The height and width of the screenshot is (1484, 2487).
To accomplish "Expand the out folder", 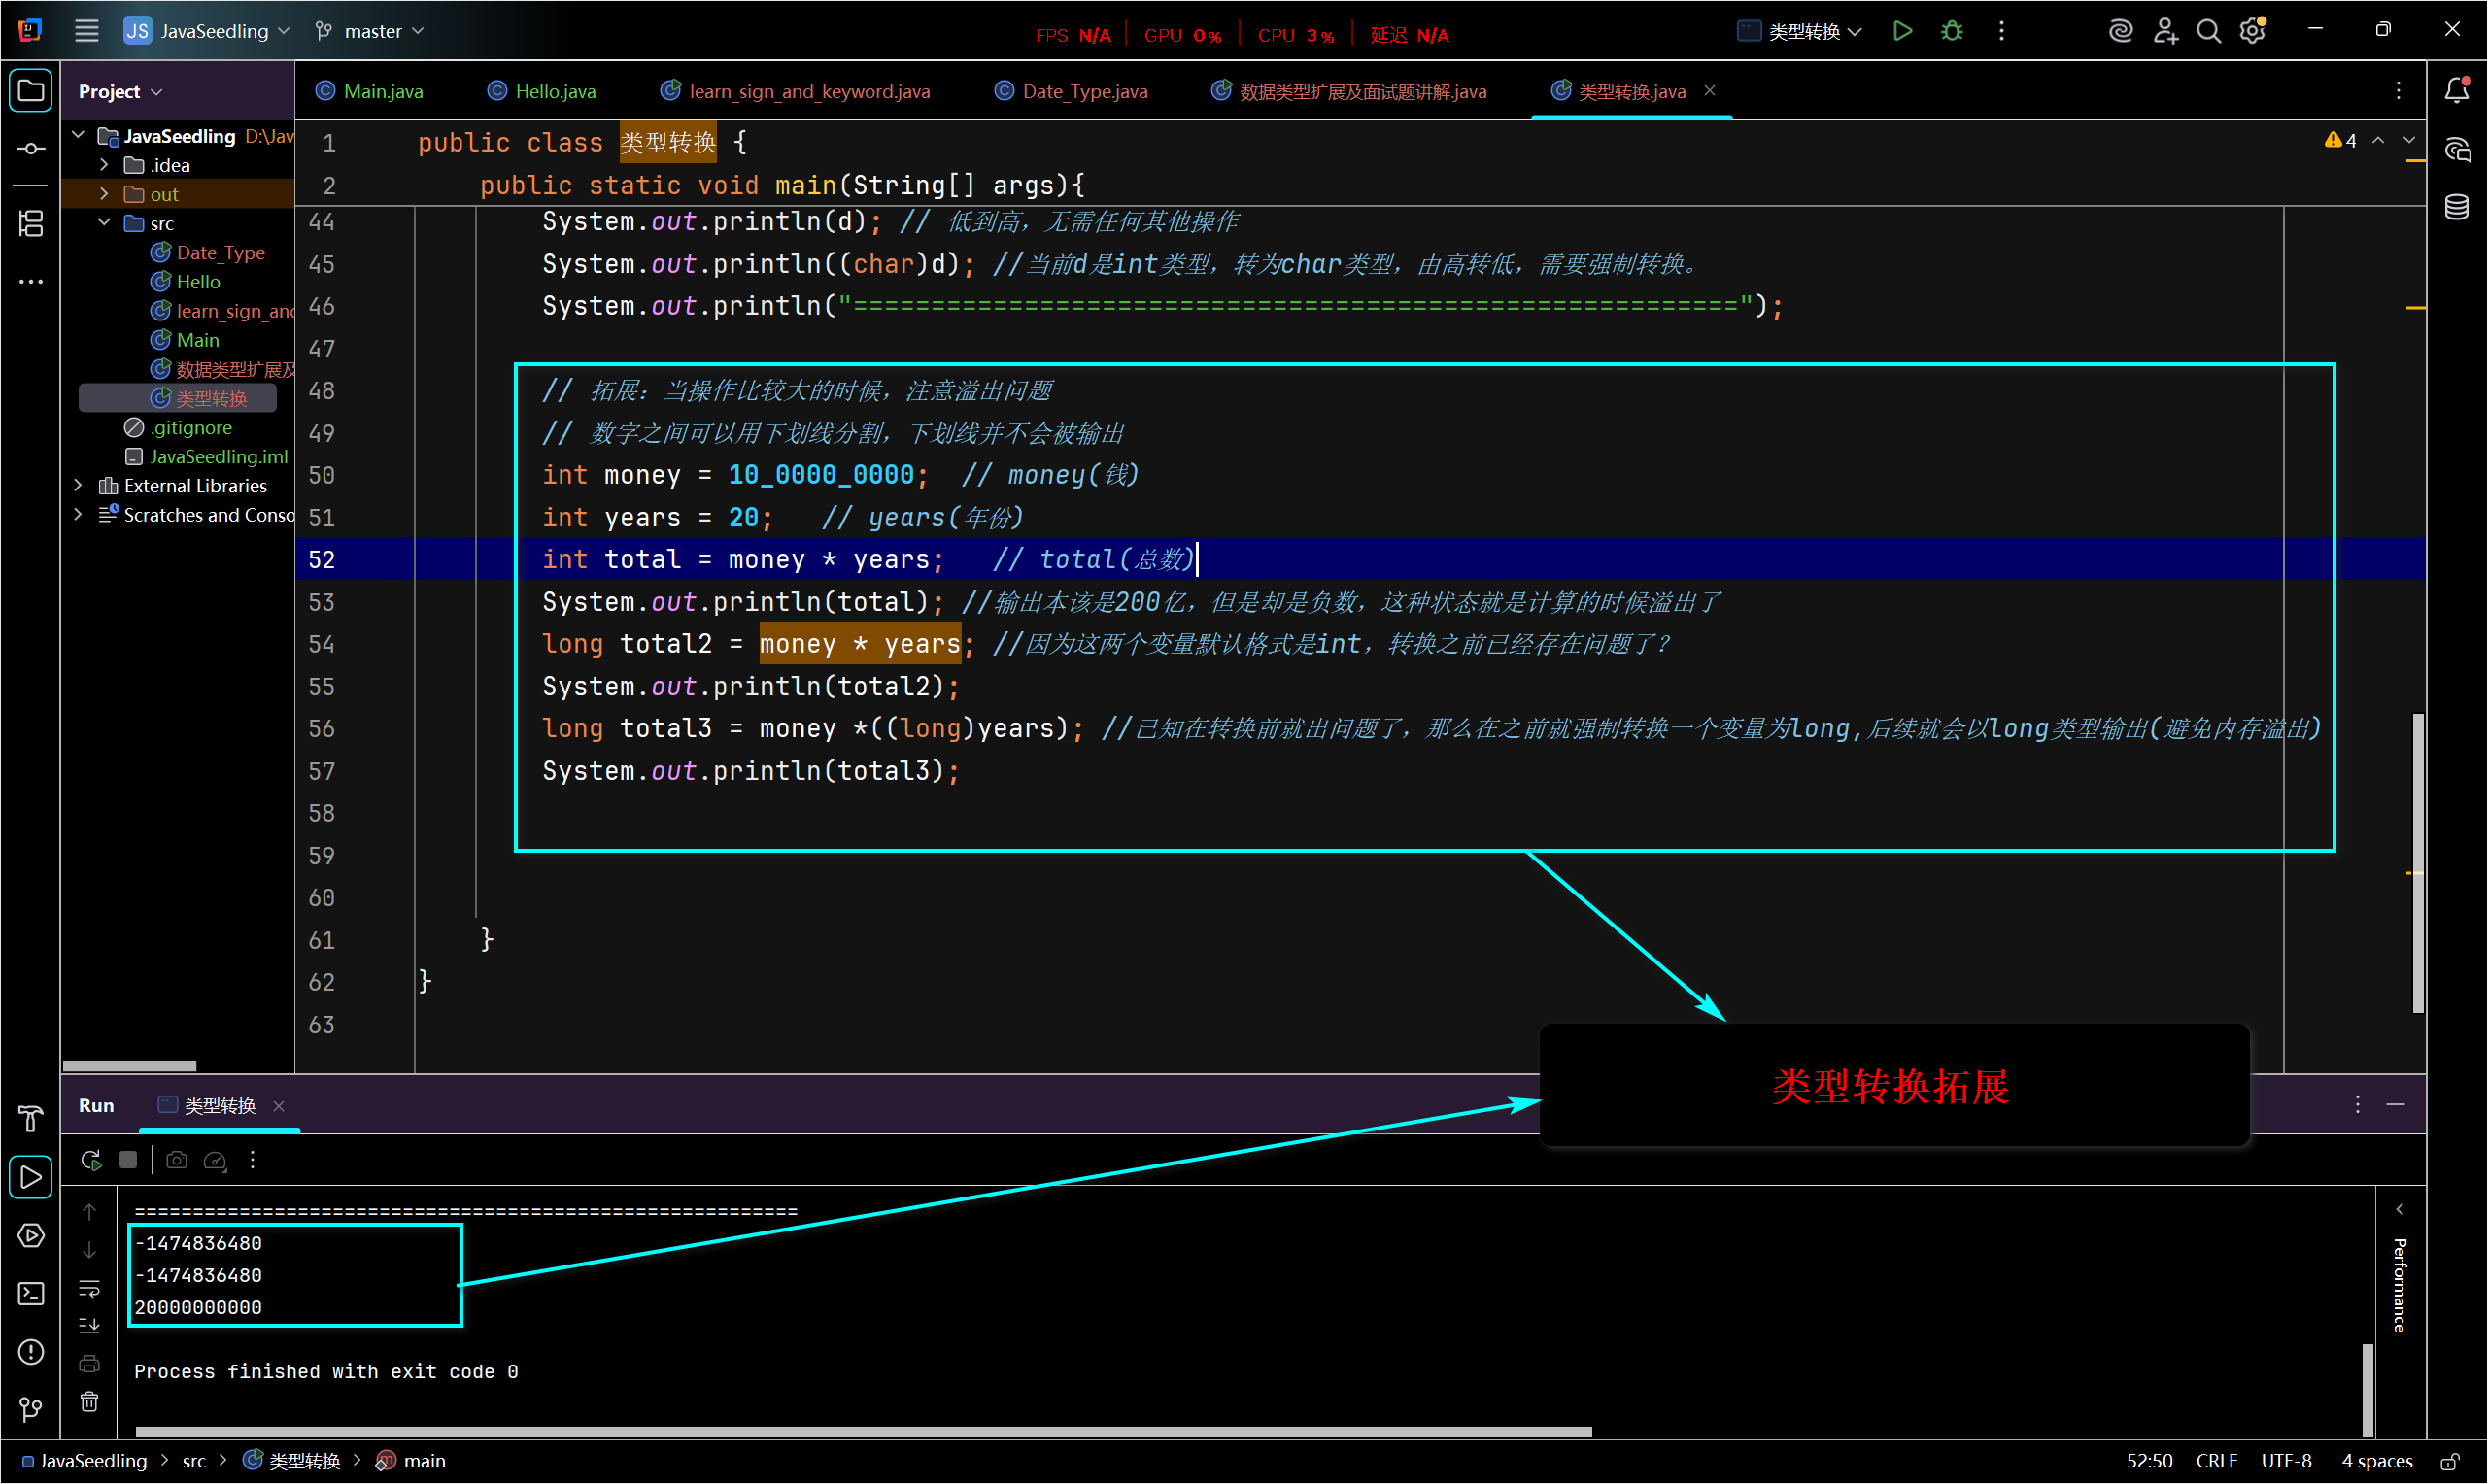I will 105,193.
